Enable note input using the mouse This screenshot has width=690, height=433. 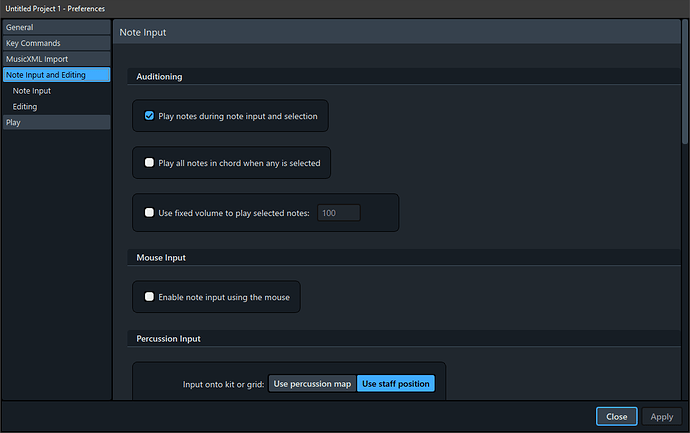click(x=149, y=297)
